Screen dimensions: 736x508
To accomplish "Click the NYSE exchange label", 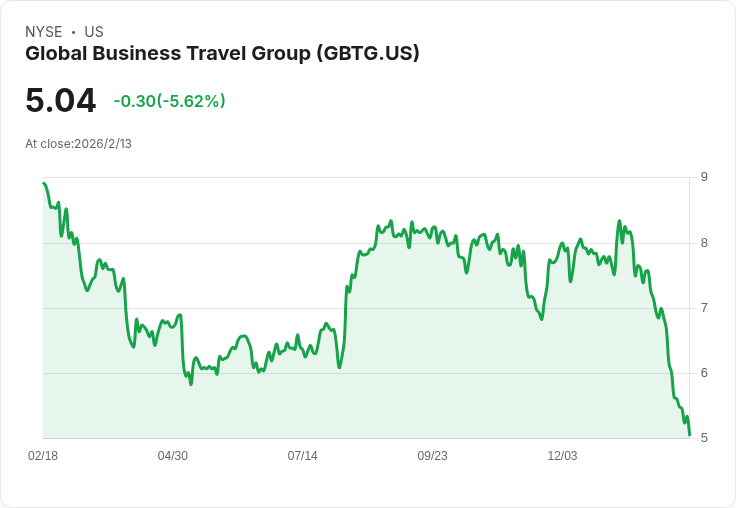I will pos(44,32).
